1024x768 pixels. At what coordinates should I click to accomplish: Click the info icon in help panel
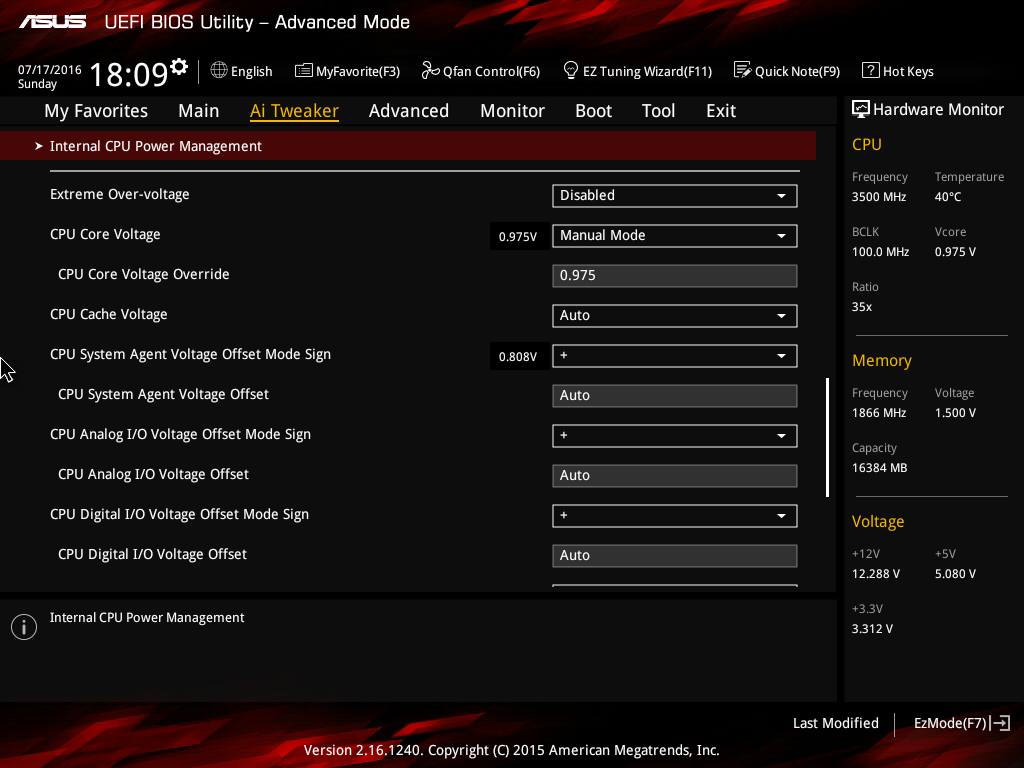tap(24, 627)
